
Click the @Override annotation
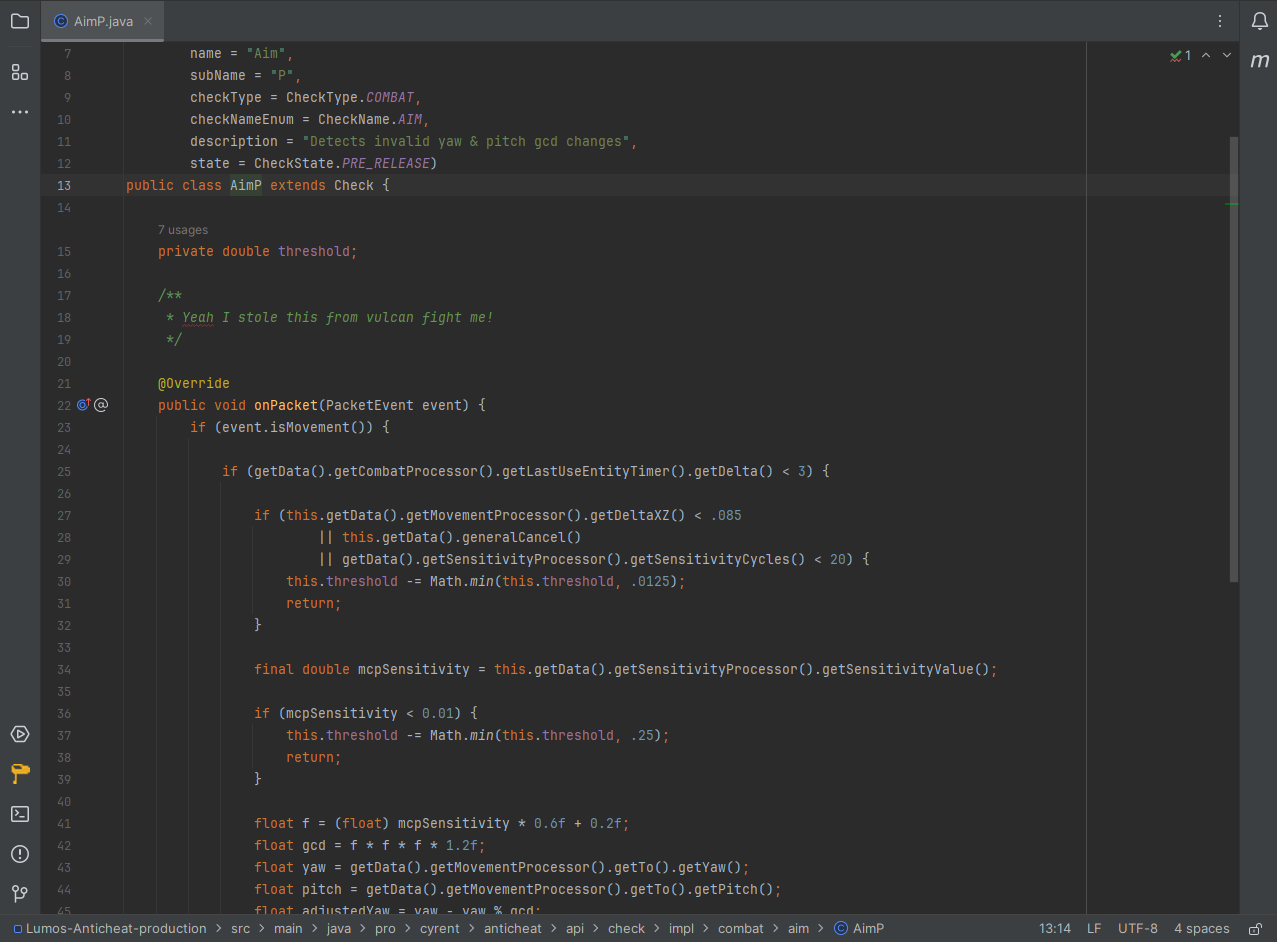(x=194, y=383)
